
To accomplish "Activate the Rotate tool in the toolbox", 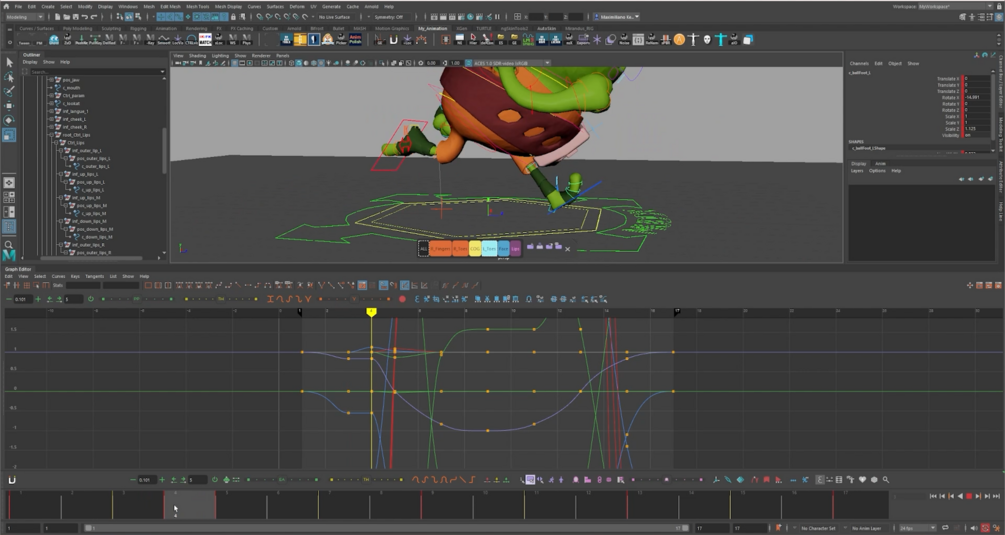I will pos(9,120).
